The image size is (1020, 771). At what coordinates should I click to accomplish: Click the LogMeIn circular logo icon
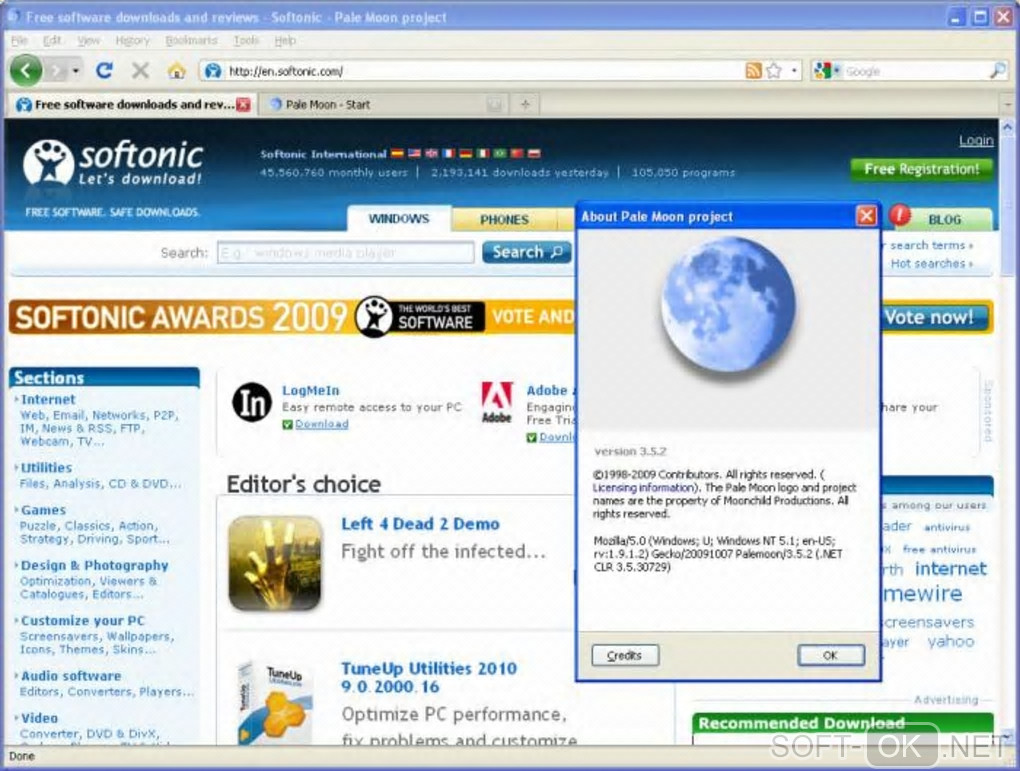252,403
